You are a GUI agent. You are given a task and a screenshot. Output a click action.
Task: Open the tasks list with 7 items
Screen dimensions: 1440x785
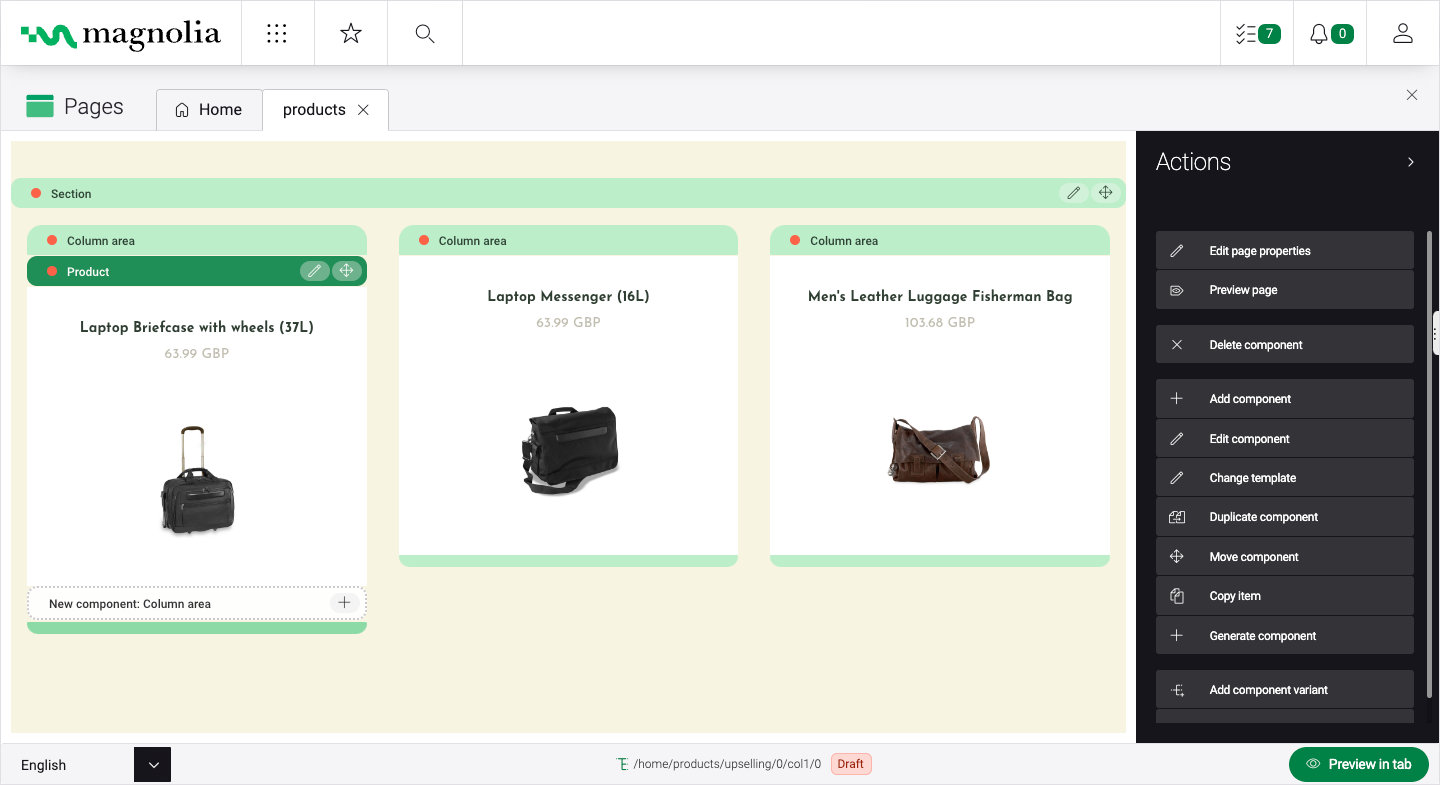pos(1257,34)
